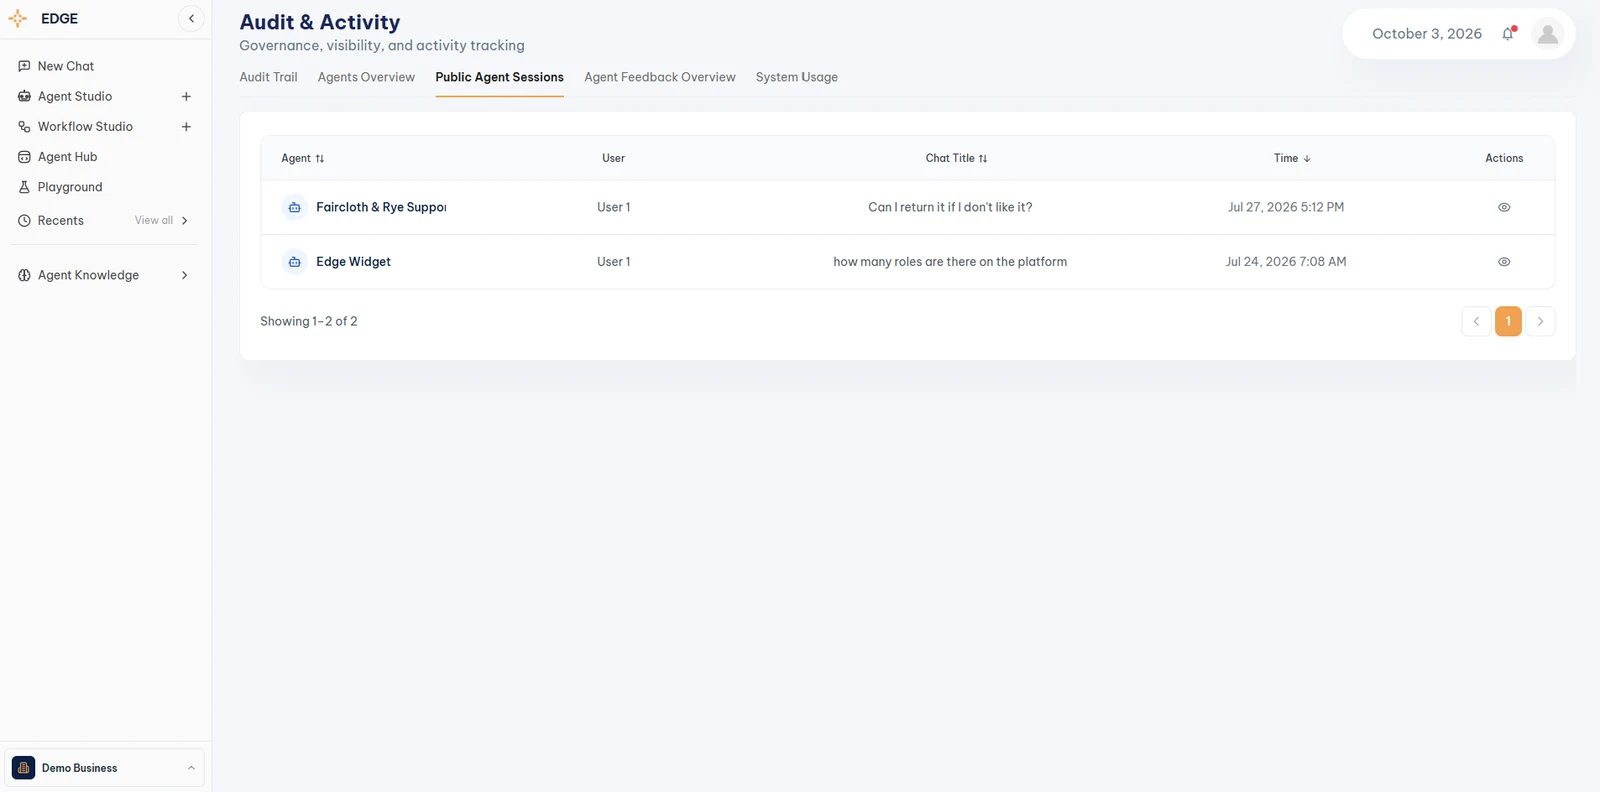
Task: Open notifications bell icon
Action: (1508, 34)
